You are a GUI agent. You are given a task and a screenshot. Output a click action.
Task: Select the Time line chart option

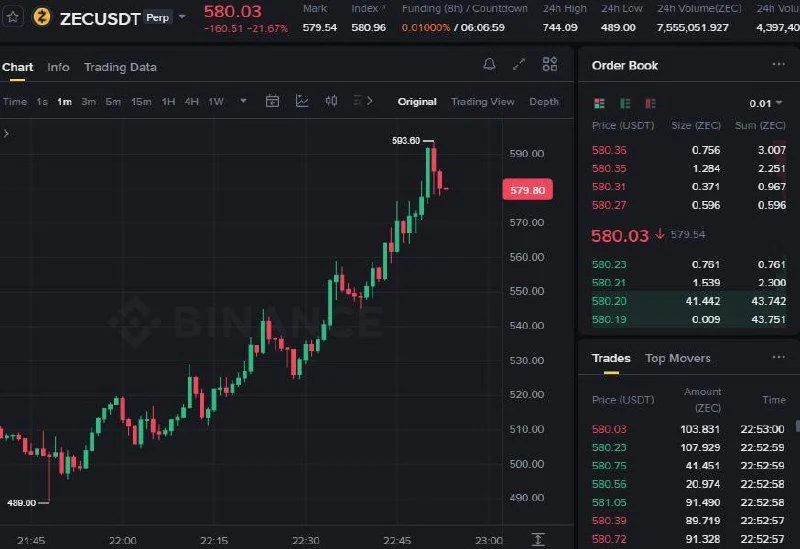(15, 102)
